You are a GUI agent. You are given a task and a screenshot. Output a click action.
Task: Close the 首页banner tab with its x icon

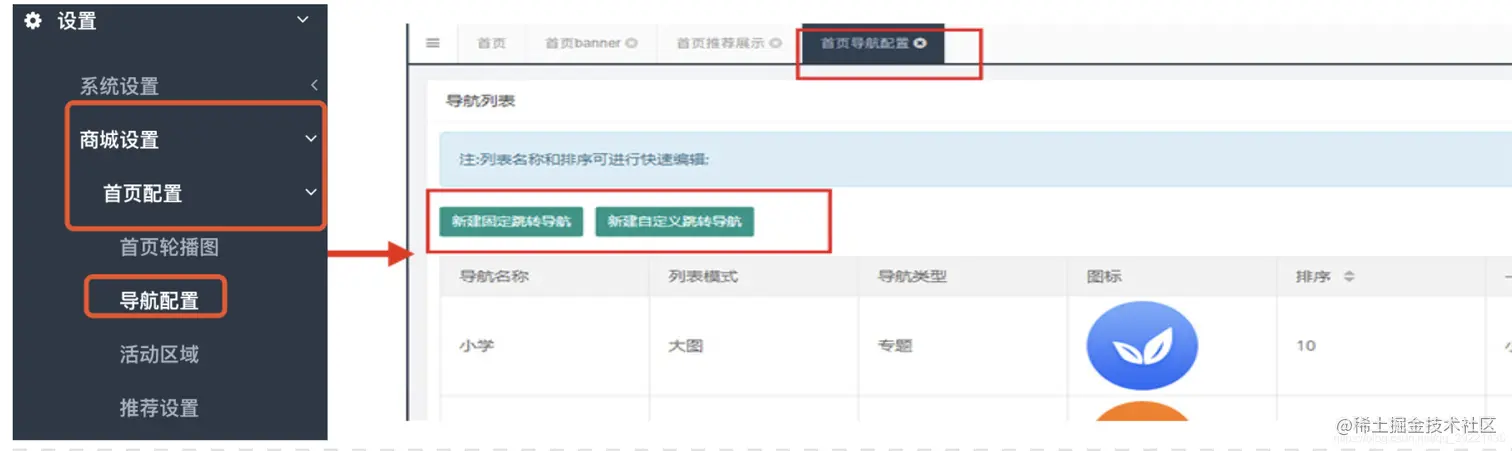tap(631, 44)
